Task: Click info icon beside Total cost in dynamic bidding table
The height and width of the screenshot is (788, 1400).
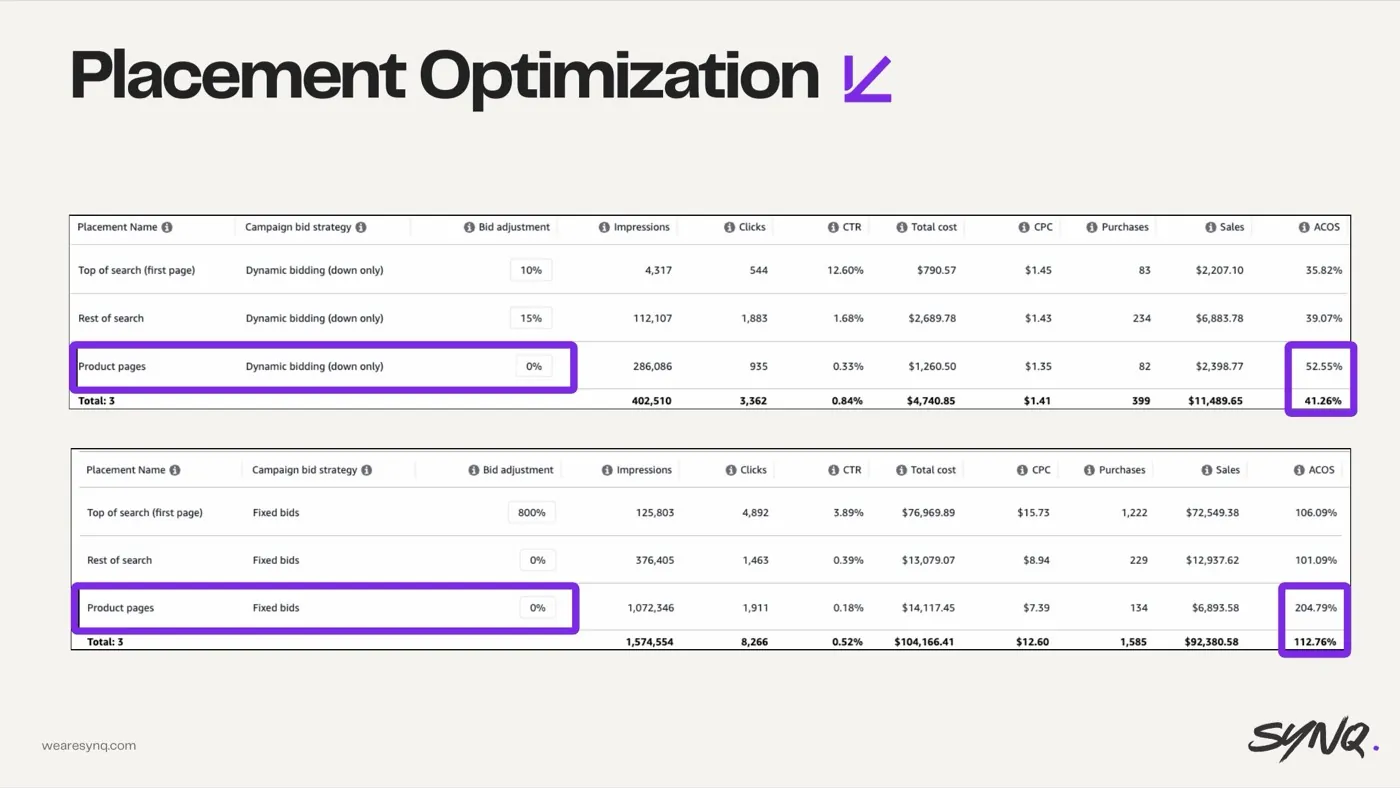Action: (x=902, y=227)
